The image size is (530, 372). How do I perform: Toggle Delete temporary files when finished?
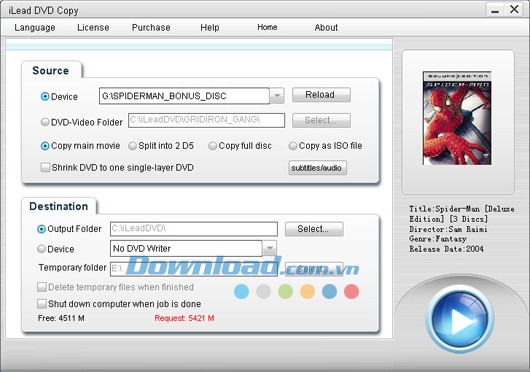[x=42, y=287]
